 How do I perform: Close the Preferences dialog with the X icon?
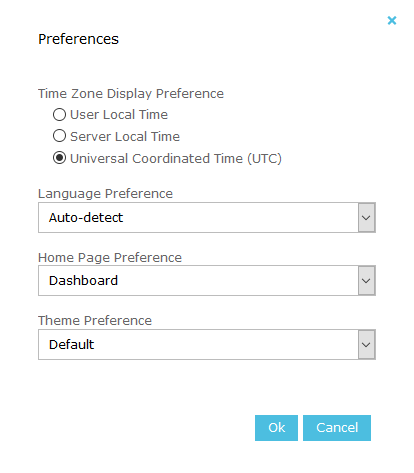point(392,20)
